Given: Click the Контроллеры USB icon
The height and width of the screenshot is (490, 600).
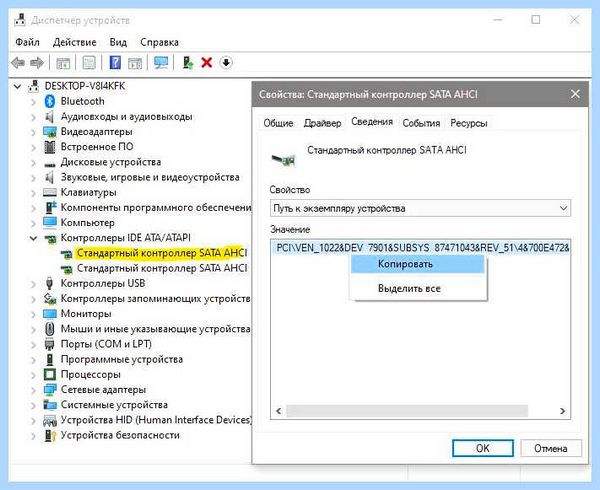Looking at the screenshot, I should click(x=49, y=283).
